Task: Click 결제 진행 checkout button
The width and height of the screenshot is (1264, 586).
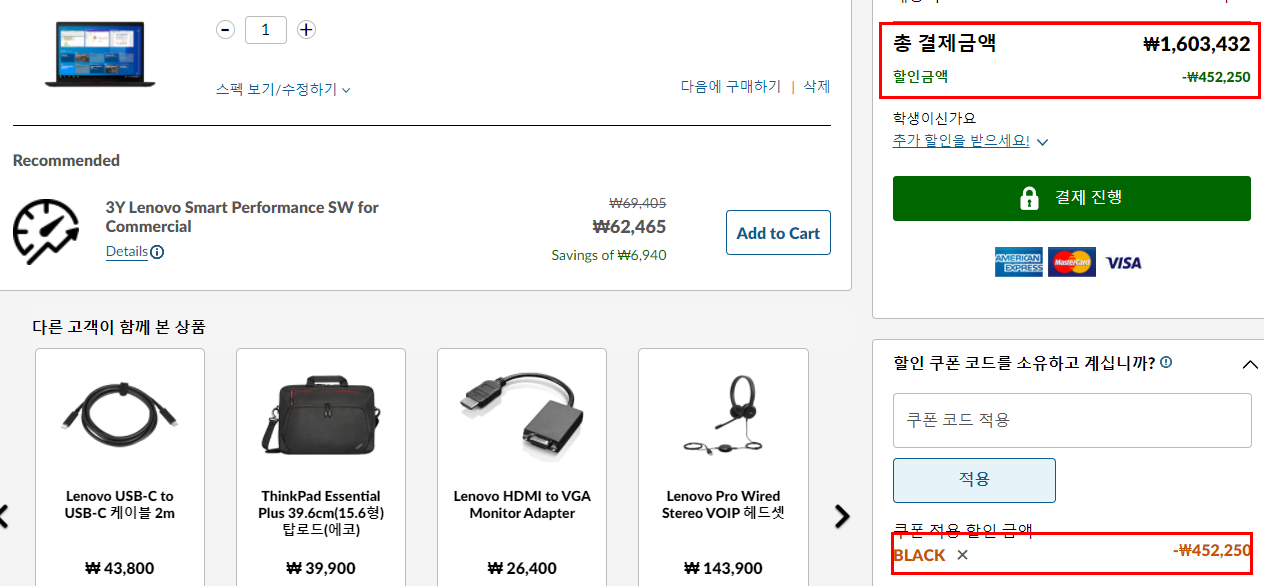Action: point(1072,198)
